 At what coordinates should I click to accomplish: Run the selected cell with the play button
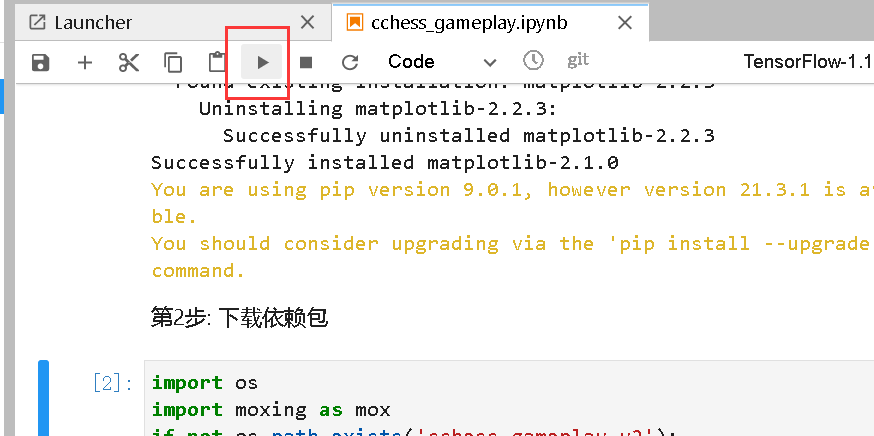tap(262, 62)
